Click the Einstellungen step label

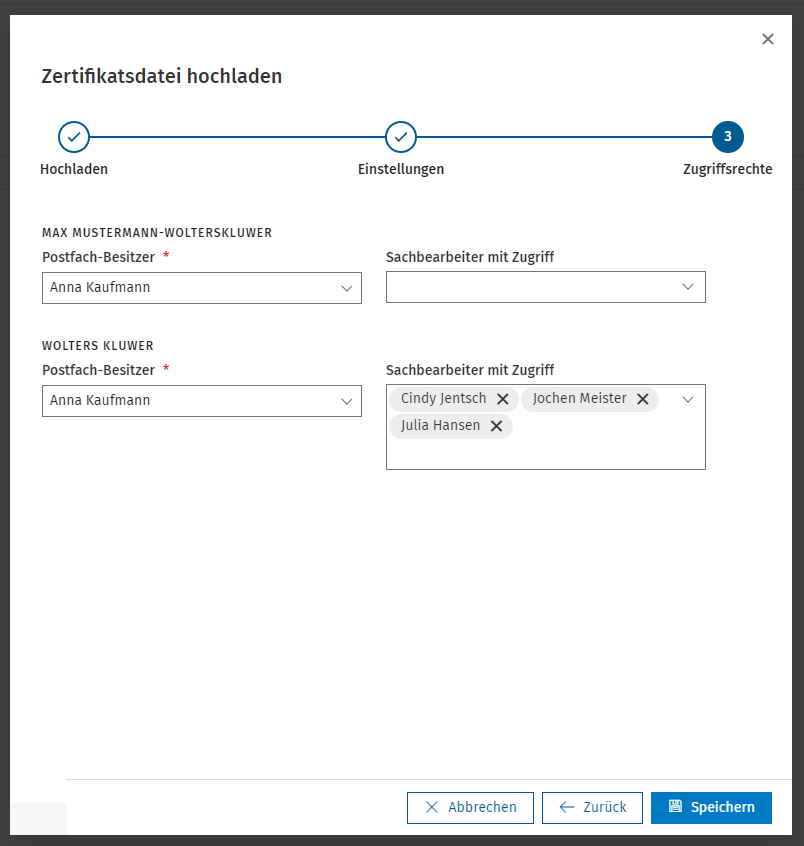(x=401, y=169)
